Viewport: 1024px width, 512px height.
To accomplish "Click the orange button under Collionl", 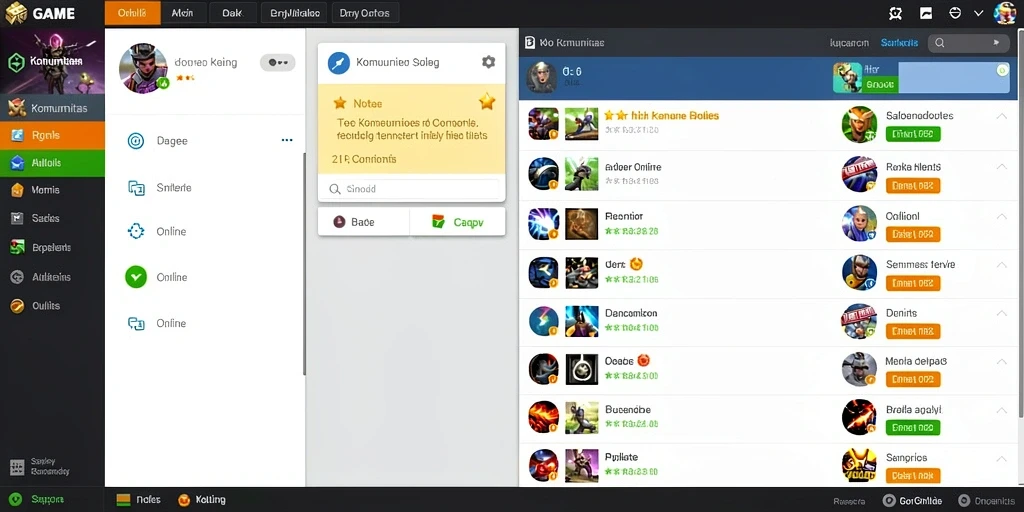I will coord(912,234).
